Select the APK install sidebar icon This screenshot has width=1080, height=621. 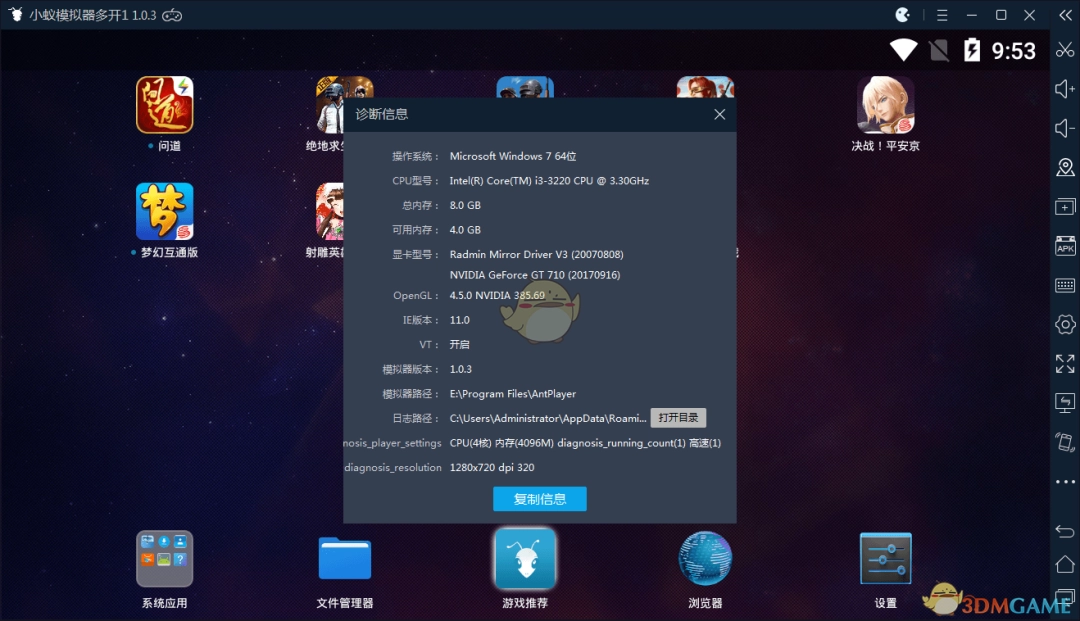1064,245
